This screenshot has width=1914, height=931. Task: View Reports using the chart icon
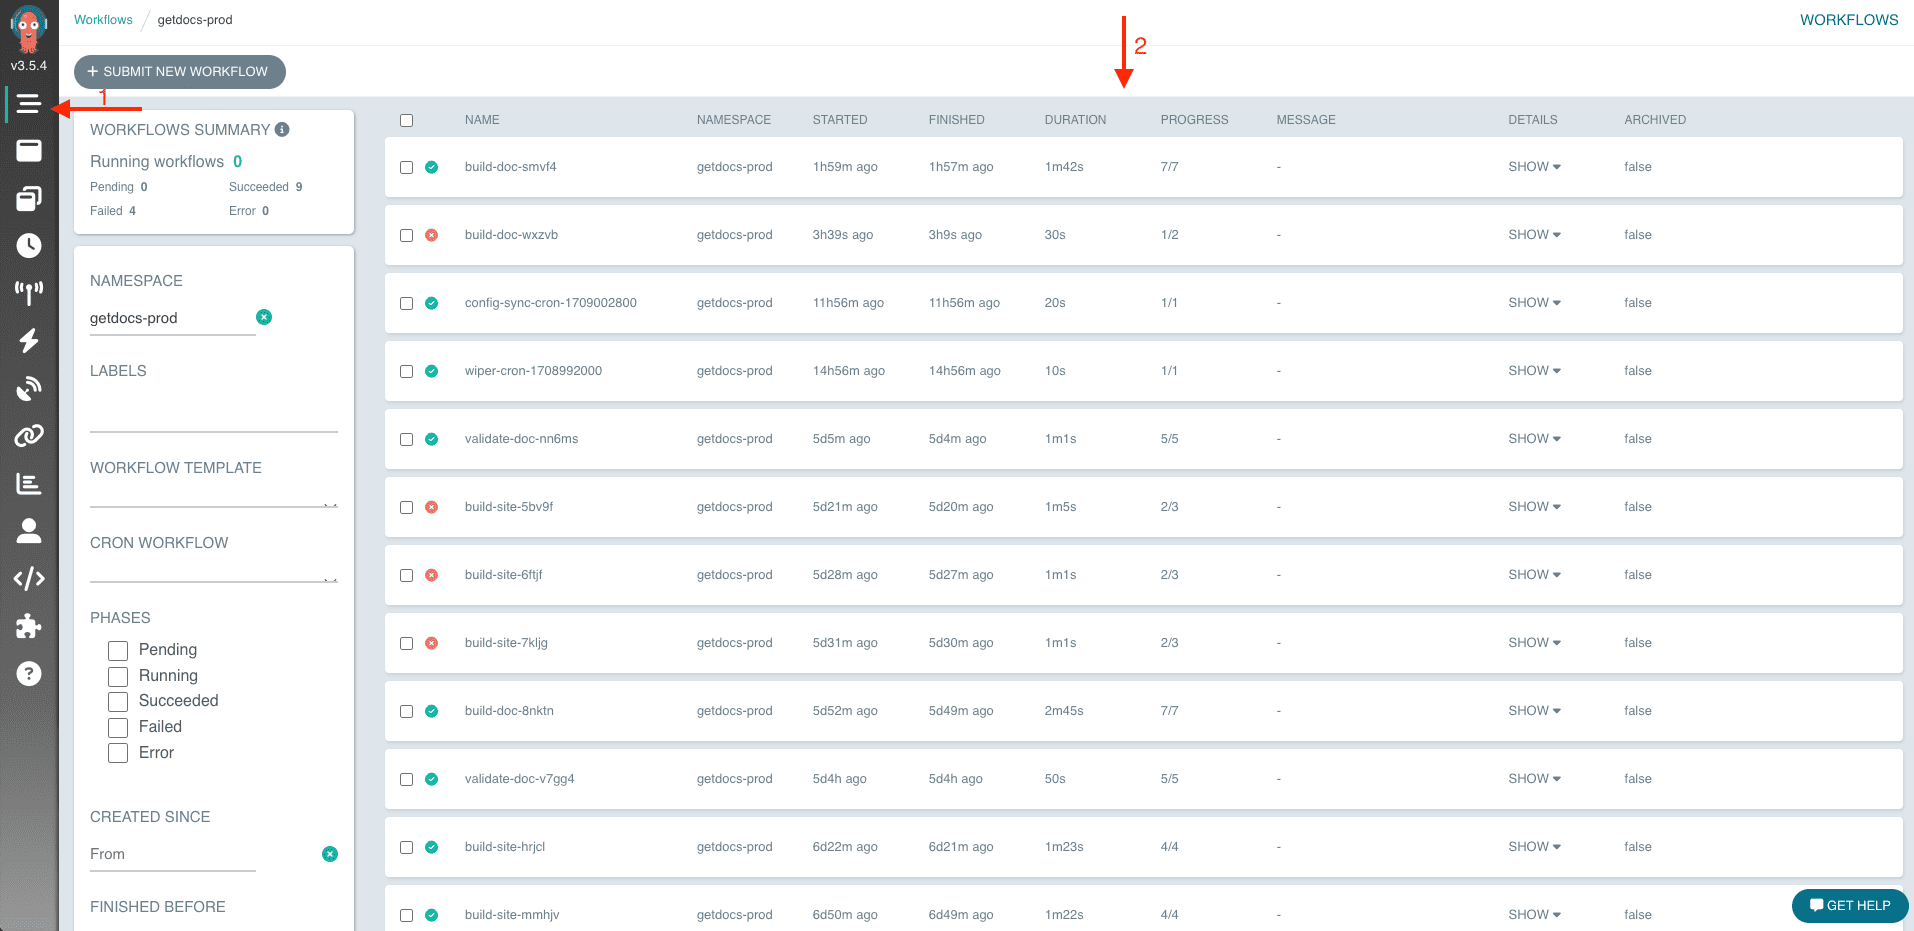[29, 483]
